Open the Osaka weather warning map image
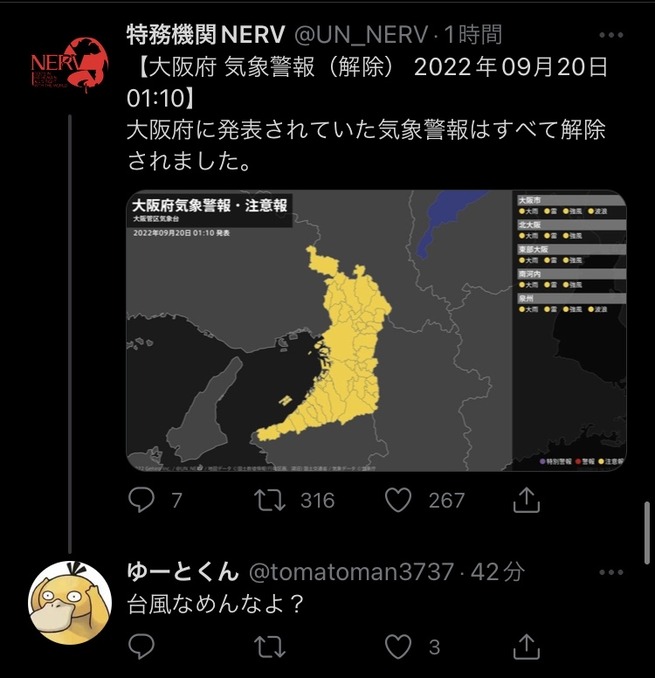 pos(376,330)
